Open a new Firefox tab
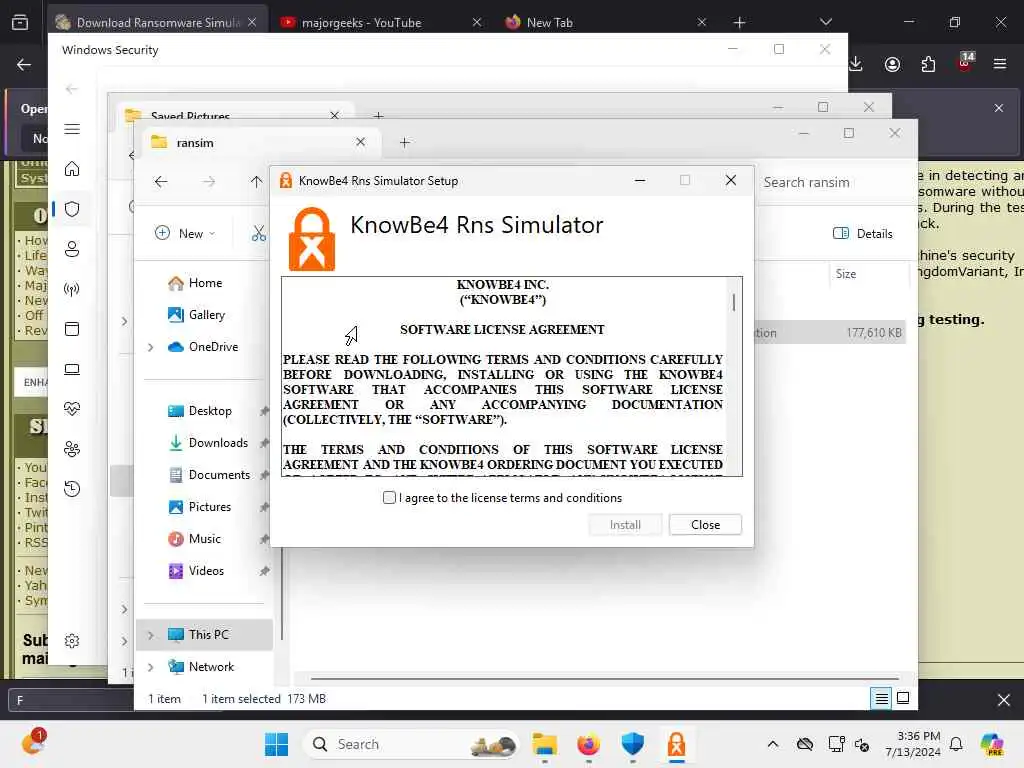The height and width of the screenshot is (768, 1024). pos(739,22)
